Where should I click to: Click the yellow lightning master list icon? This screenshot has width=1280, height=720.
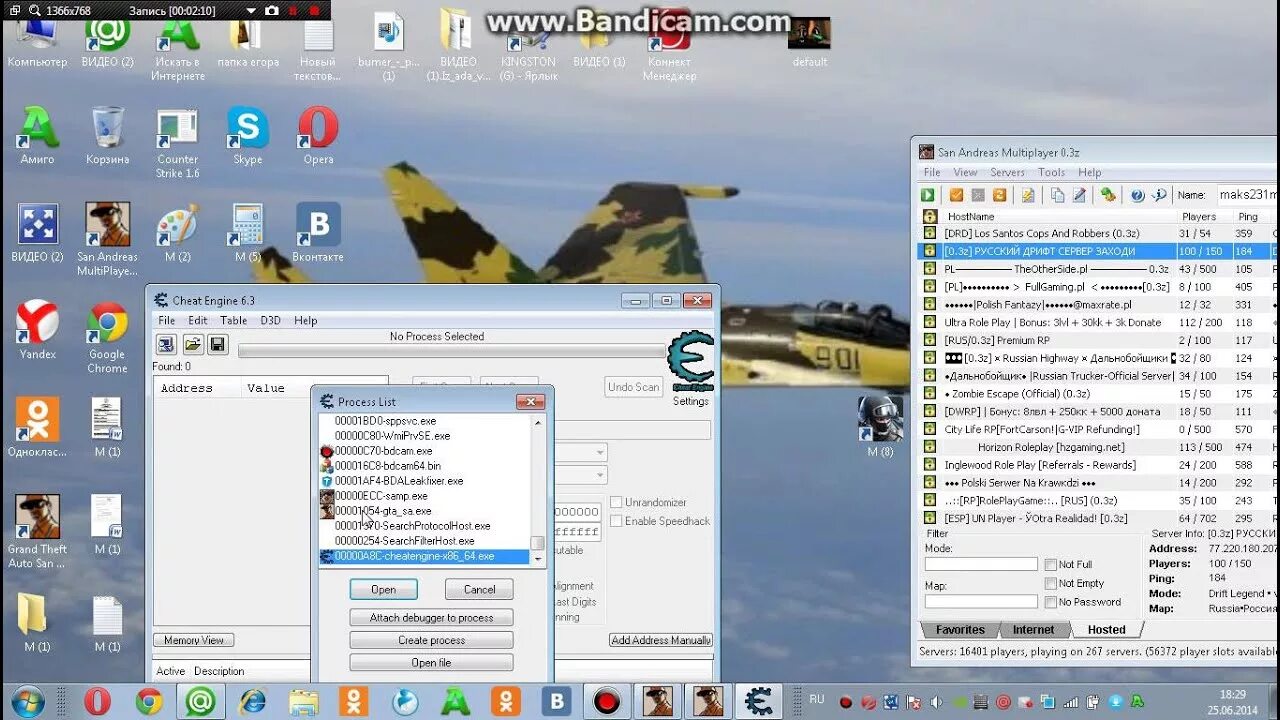[1028, 195]
